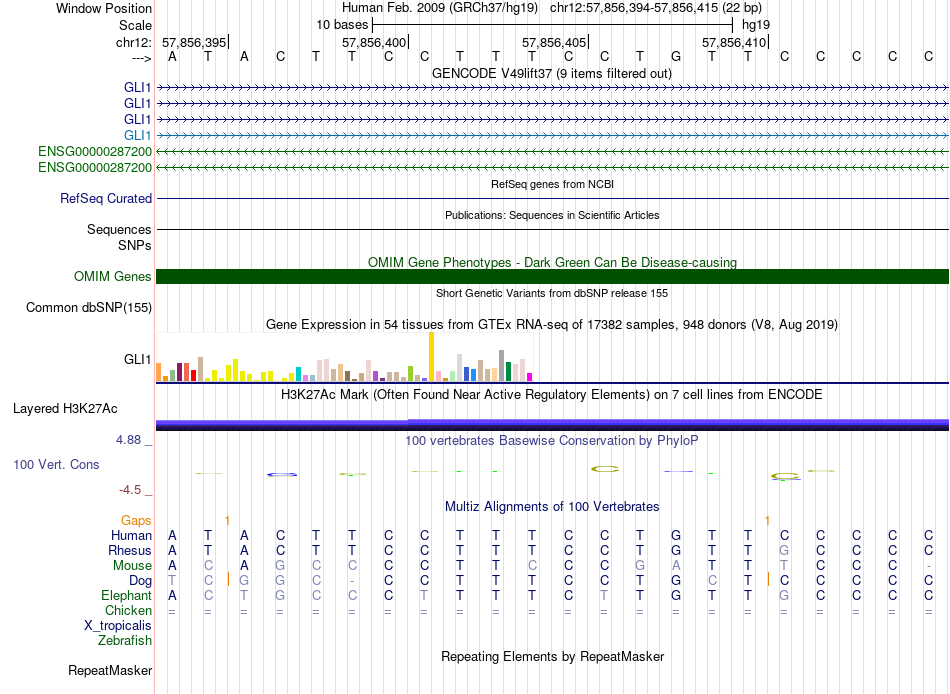This screenshot has width=950, height=694.
Task: Click the SNPs track label
Action: pos(135,245)
